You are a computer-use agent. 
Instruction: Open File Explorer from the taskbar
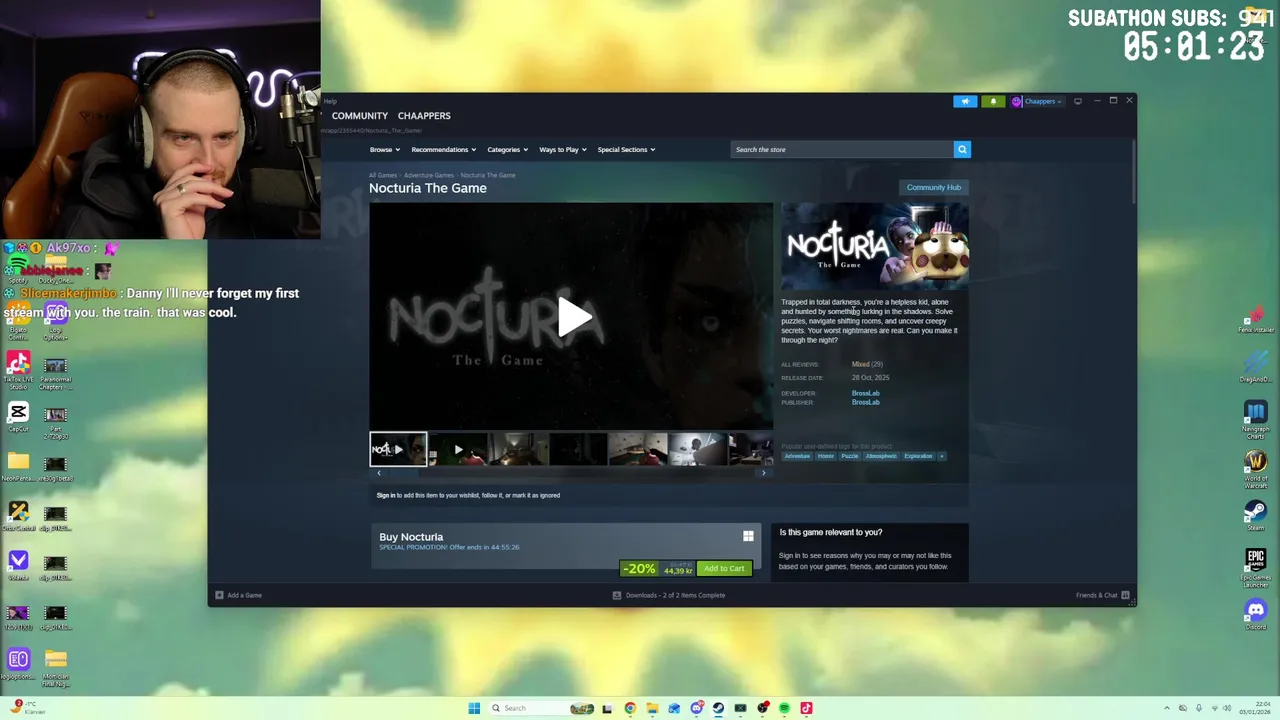(652, 708)
